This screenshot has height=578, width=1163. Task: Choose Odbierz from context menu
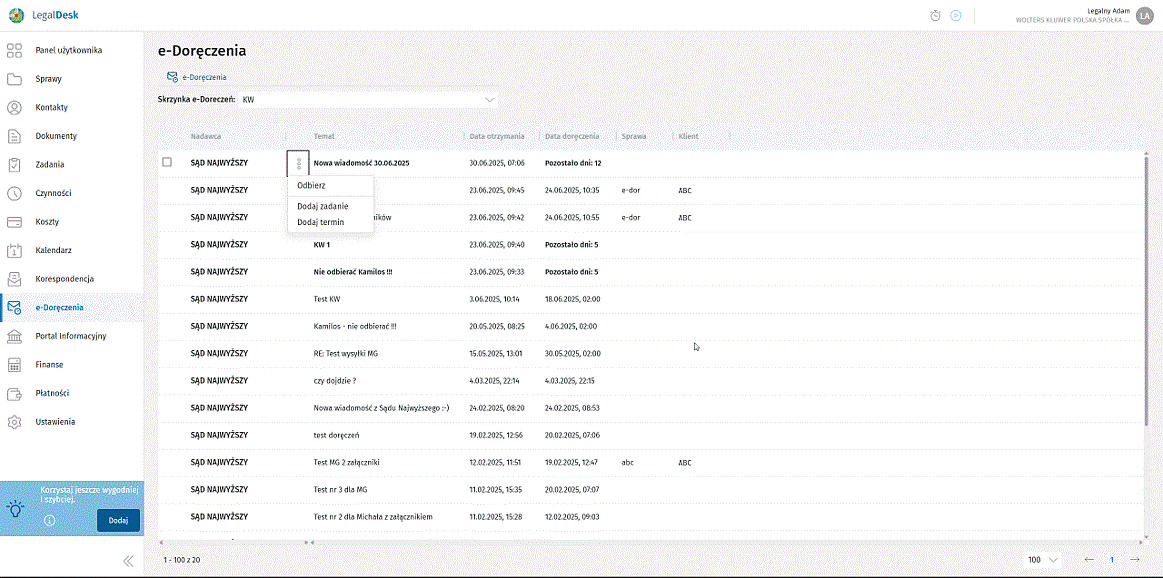pos(311,185)
